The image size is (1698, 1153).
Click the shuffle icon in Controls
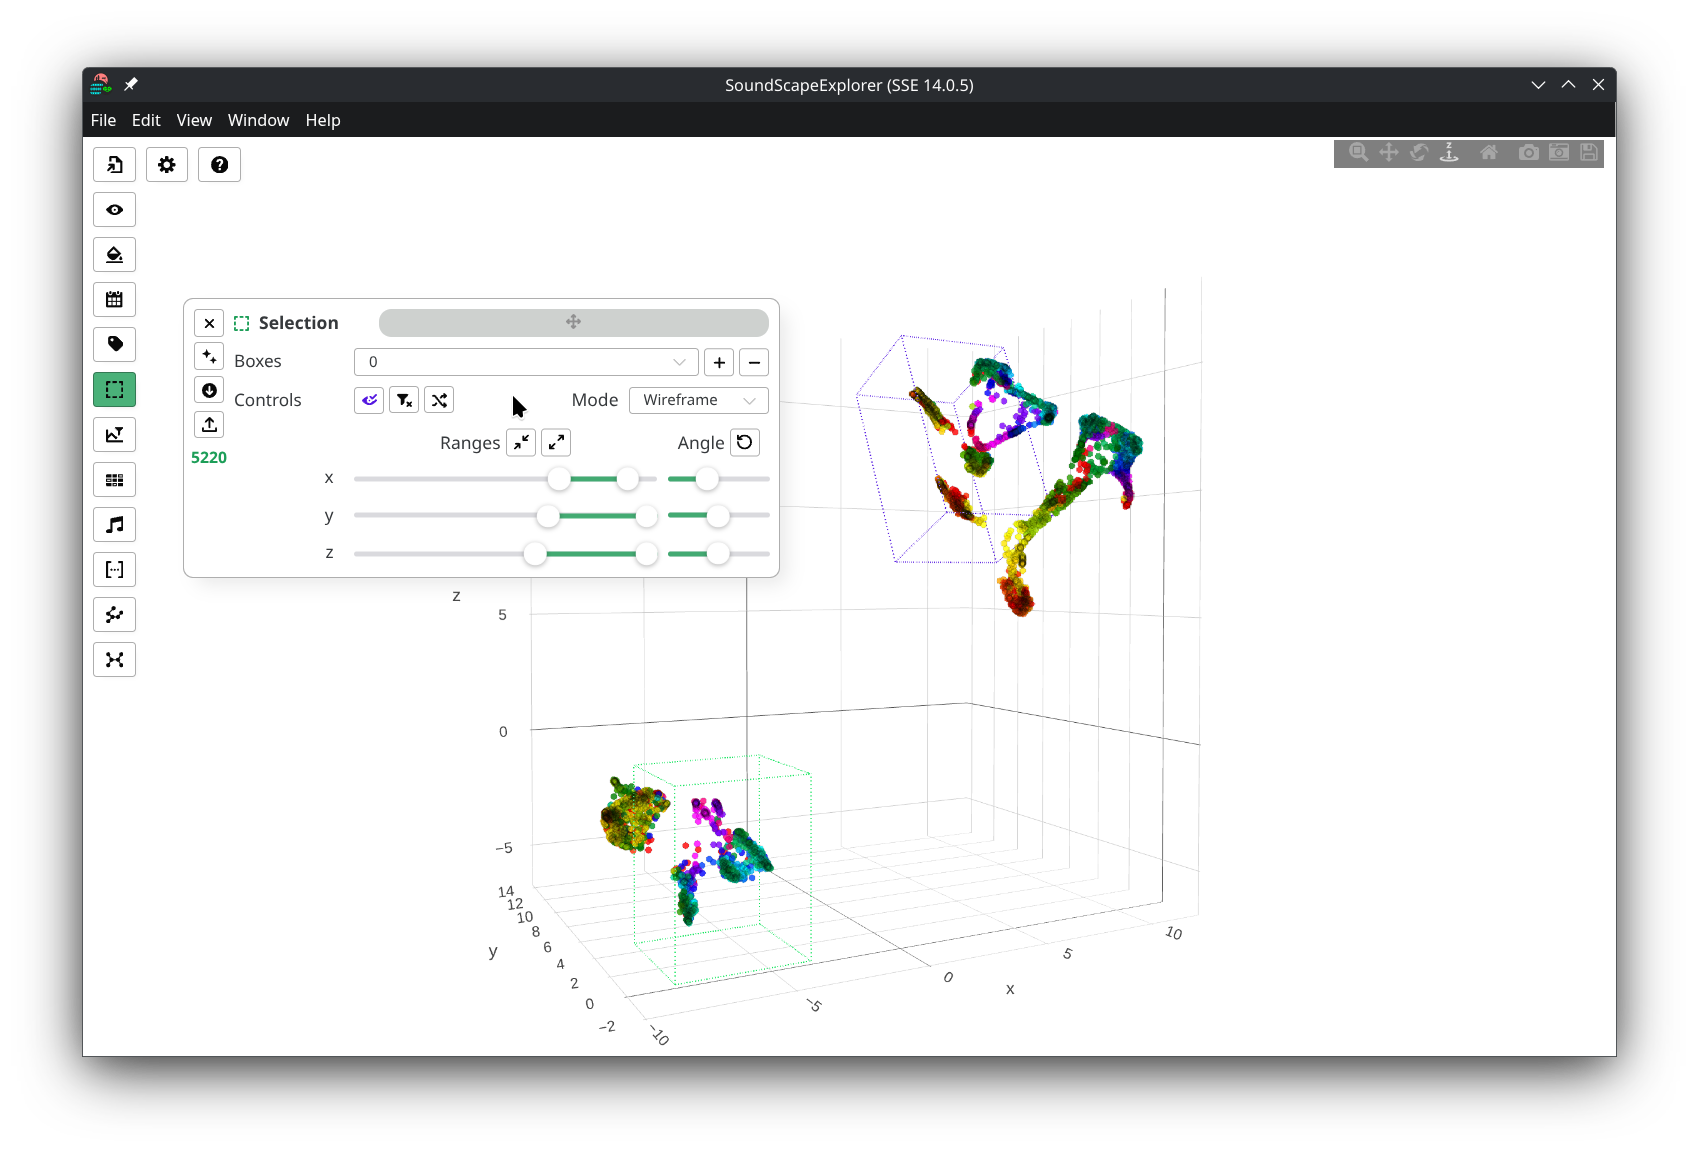(439, 400)
